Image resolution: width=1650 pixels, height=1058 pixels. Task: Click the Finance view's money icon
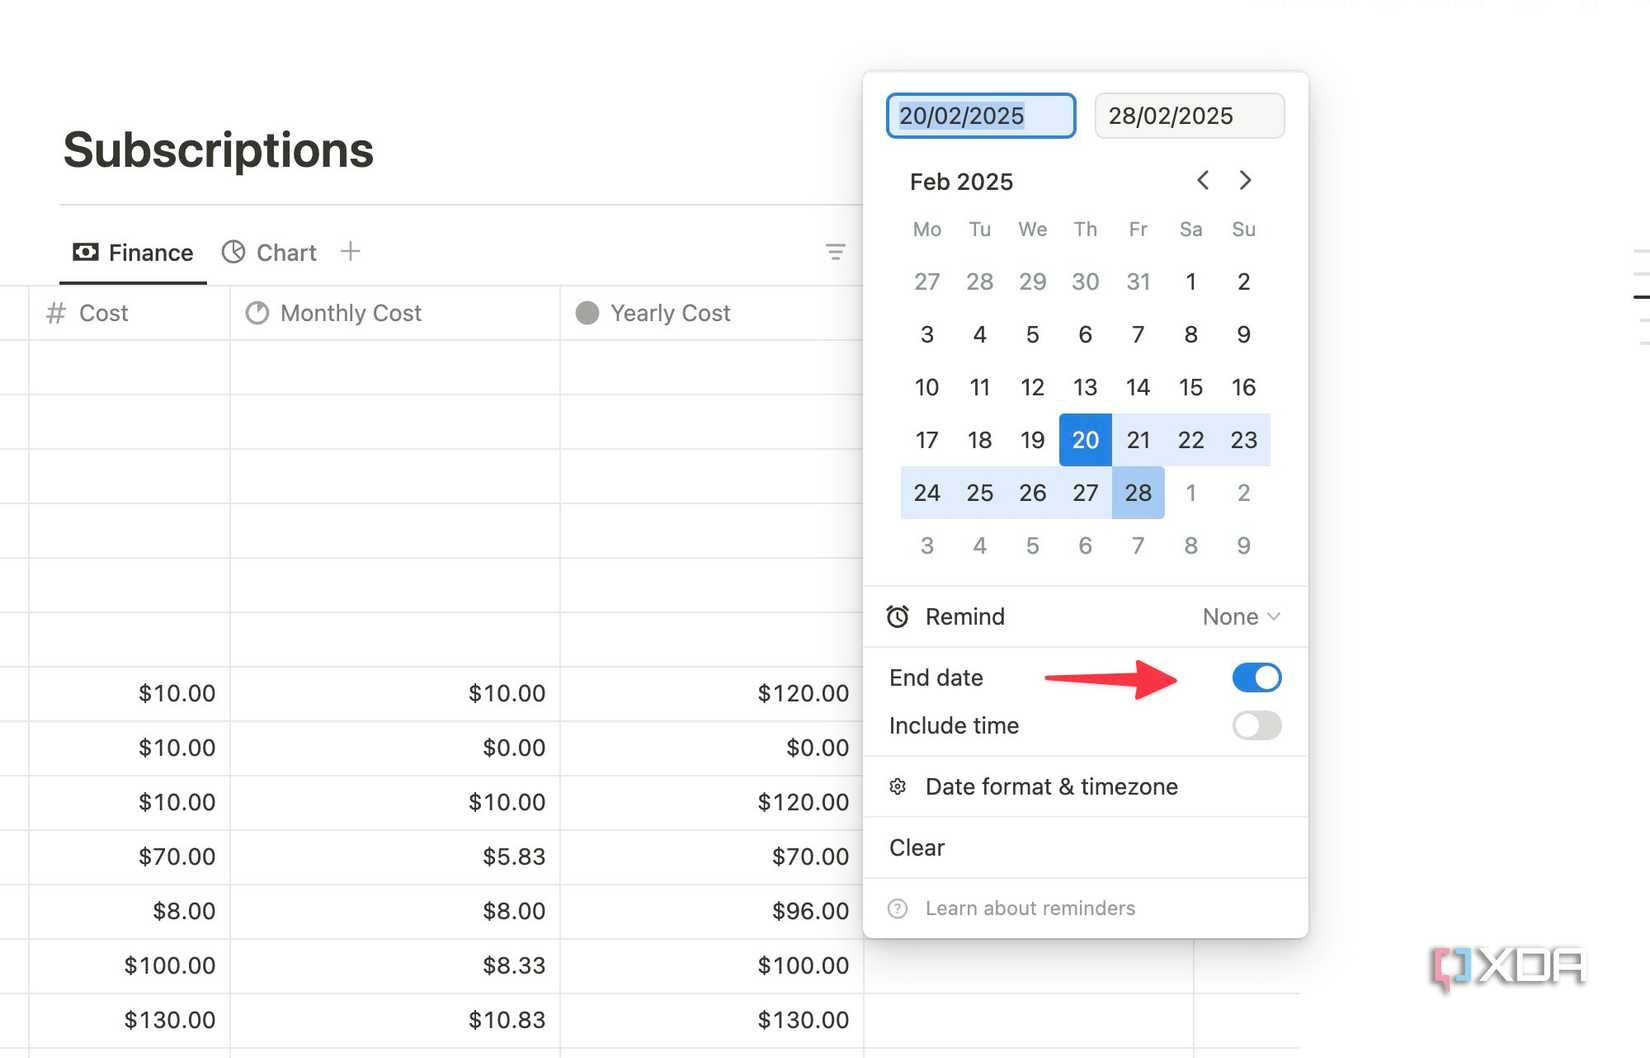(x=86, y=252)
